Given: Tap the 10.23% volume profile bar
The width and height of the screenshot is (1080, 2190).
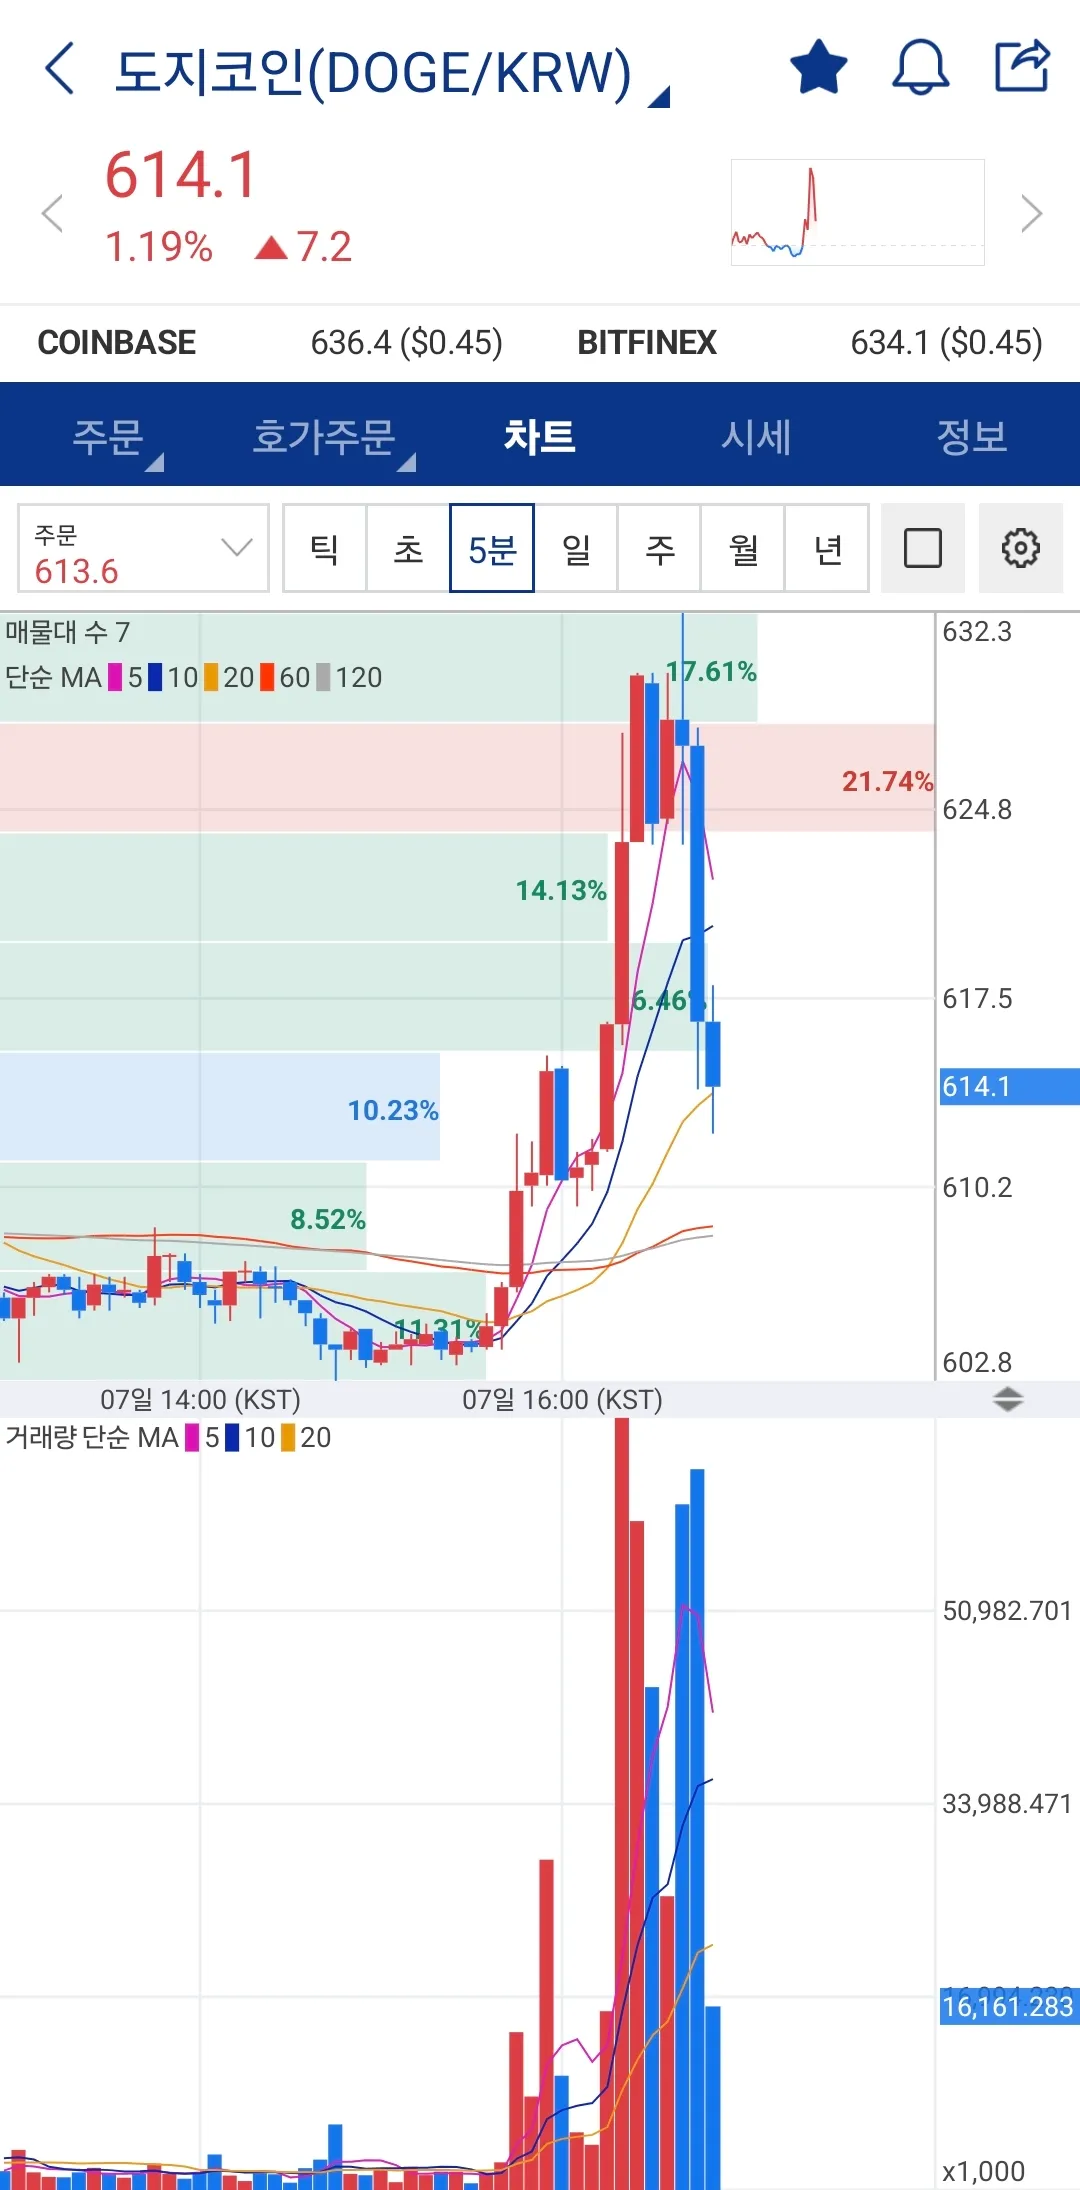Looking at the screenshot, I should (x=220, y=1107).
